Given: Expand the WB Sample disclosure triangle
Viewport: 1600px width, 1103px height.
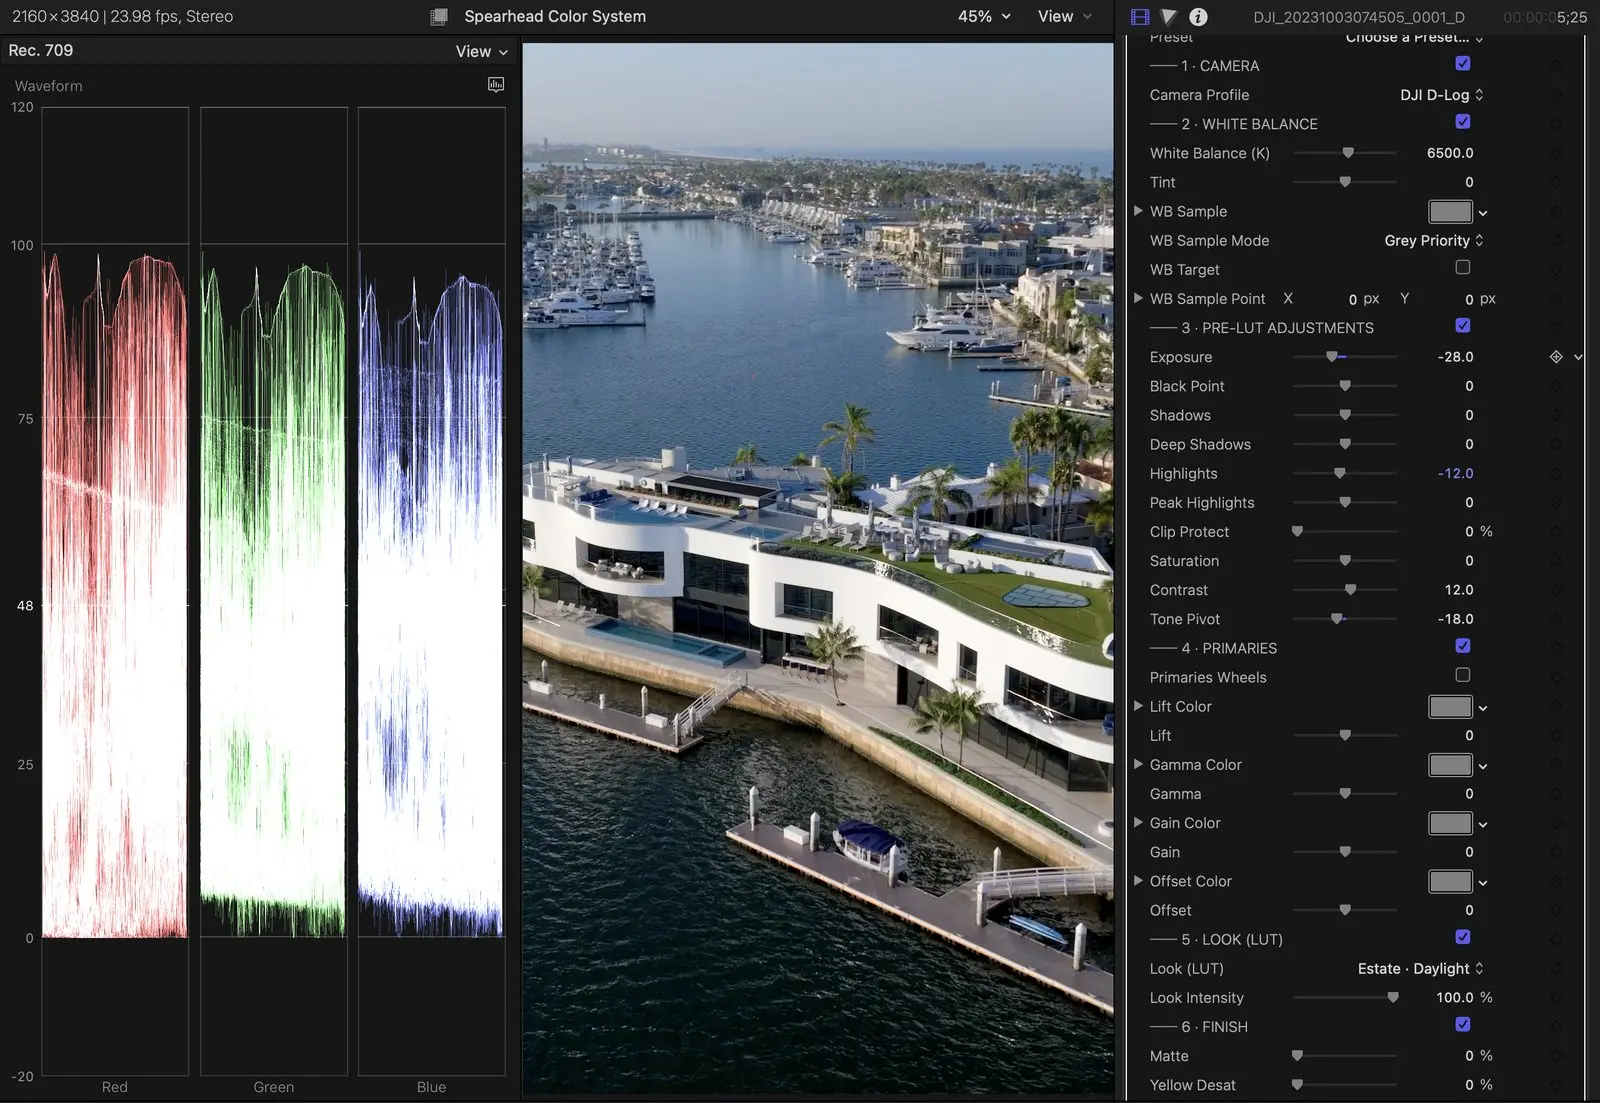Looking at the screenshot, I should pos(1138,211).
